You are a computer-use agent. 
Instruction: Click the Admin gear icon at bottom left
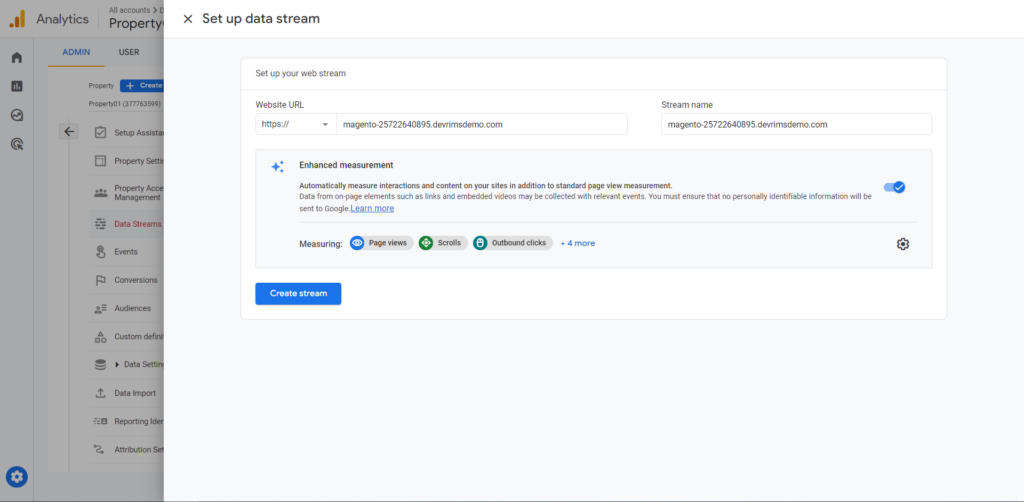17,477
